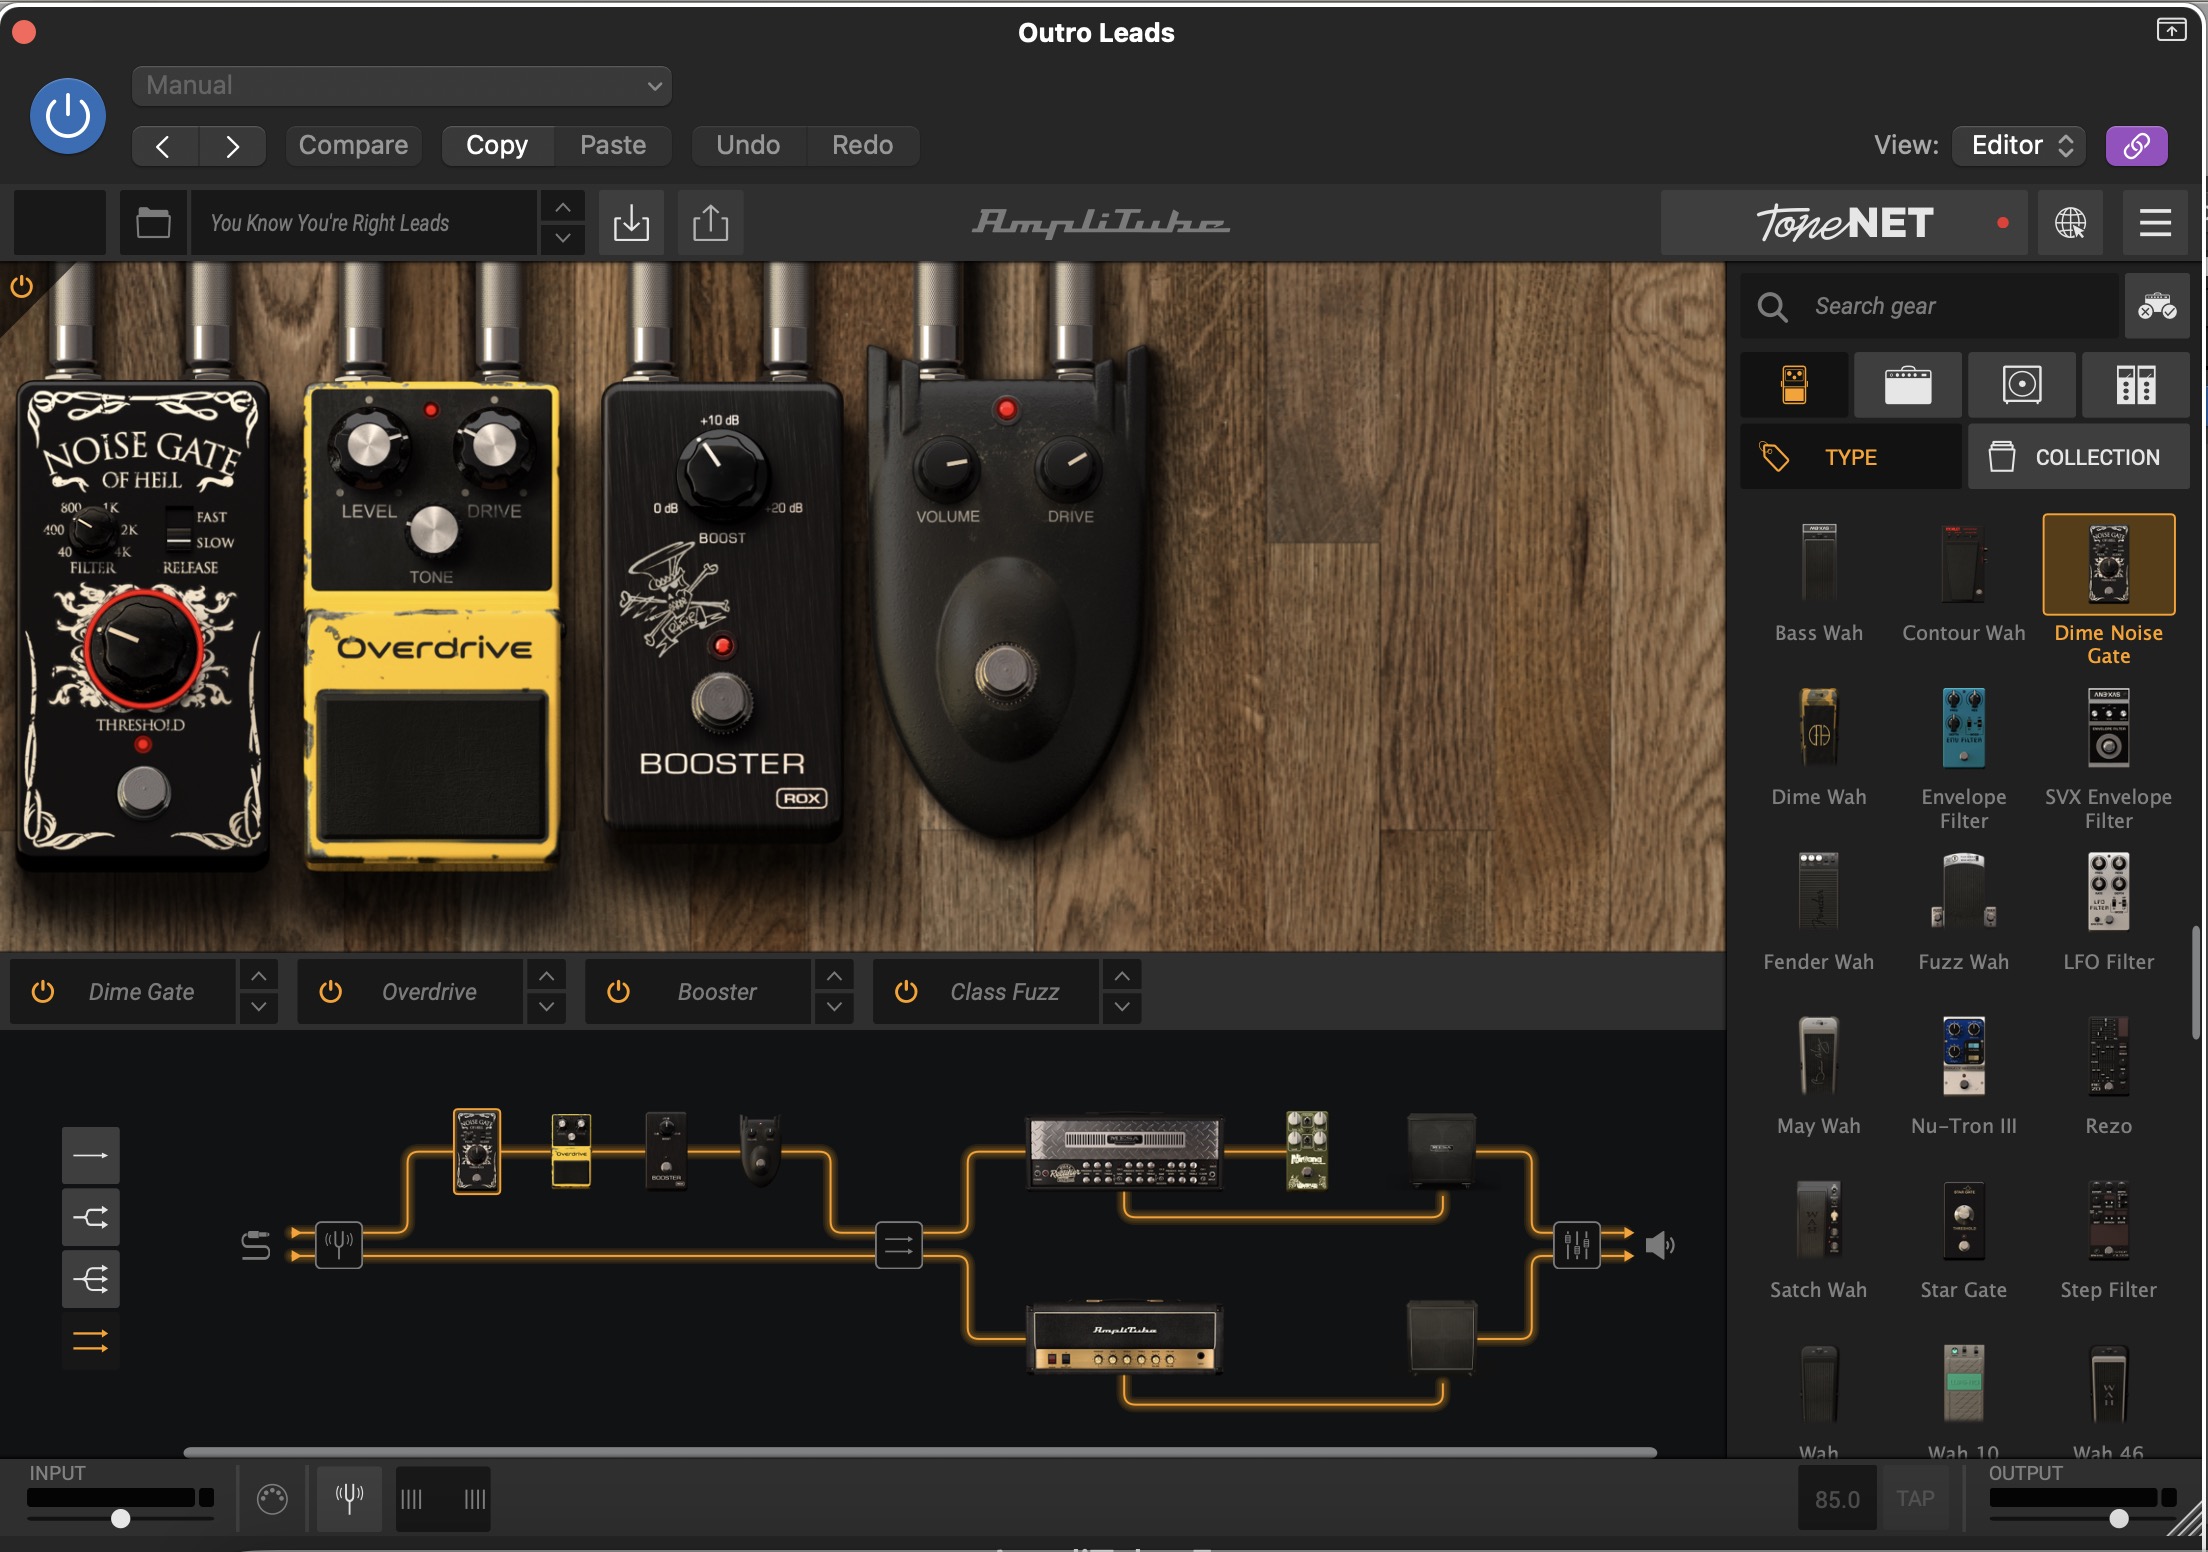Screen dimensions: 2208x1552
Task: Click the Undo button
Action: 748,146
